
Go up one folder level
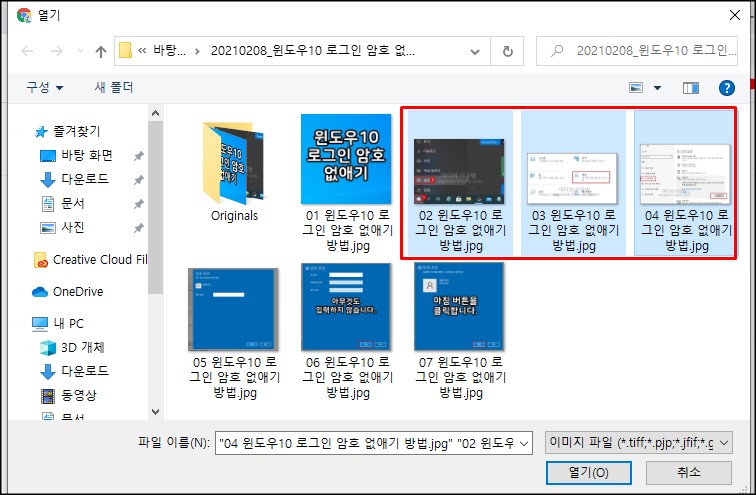click(x=101, y=51)
